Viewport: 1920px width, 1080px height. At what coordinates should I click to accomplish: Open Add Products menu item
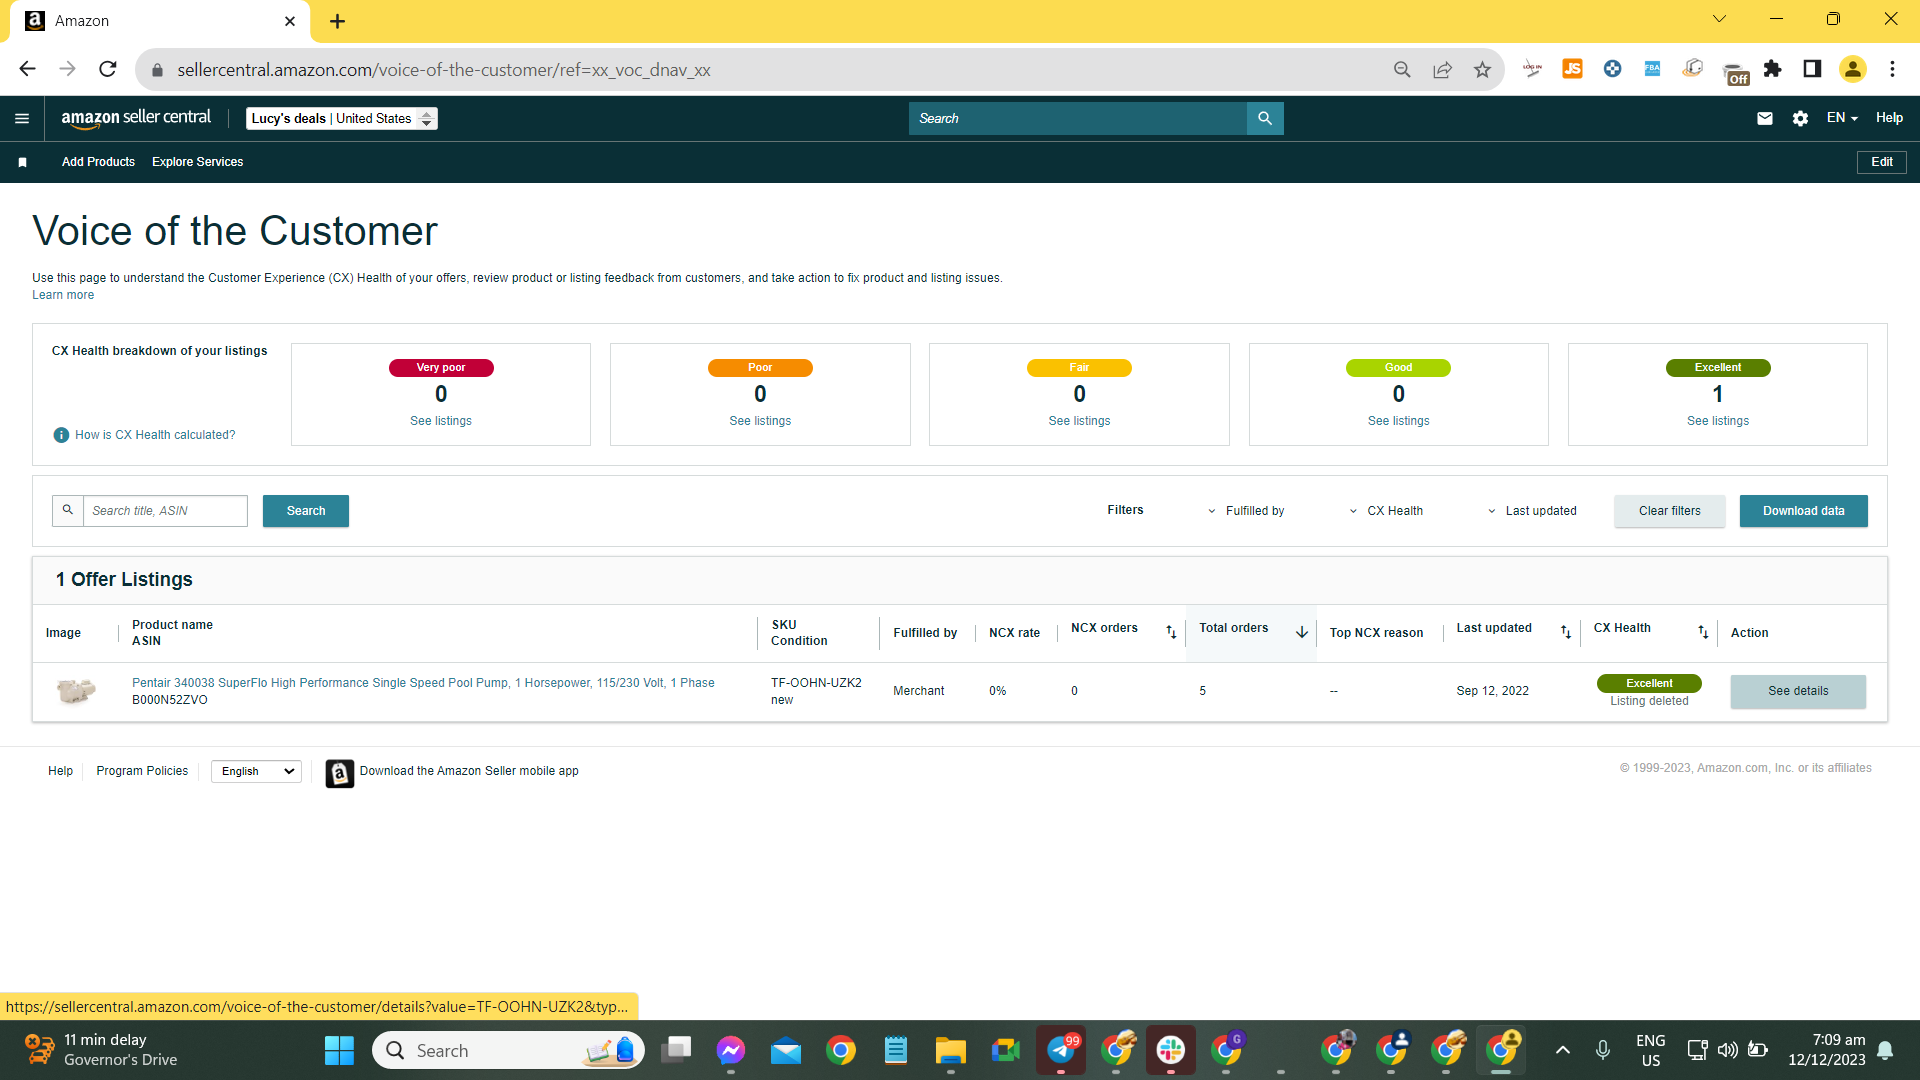pyautogui.click(x=98, y=162)
